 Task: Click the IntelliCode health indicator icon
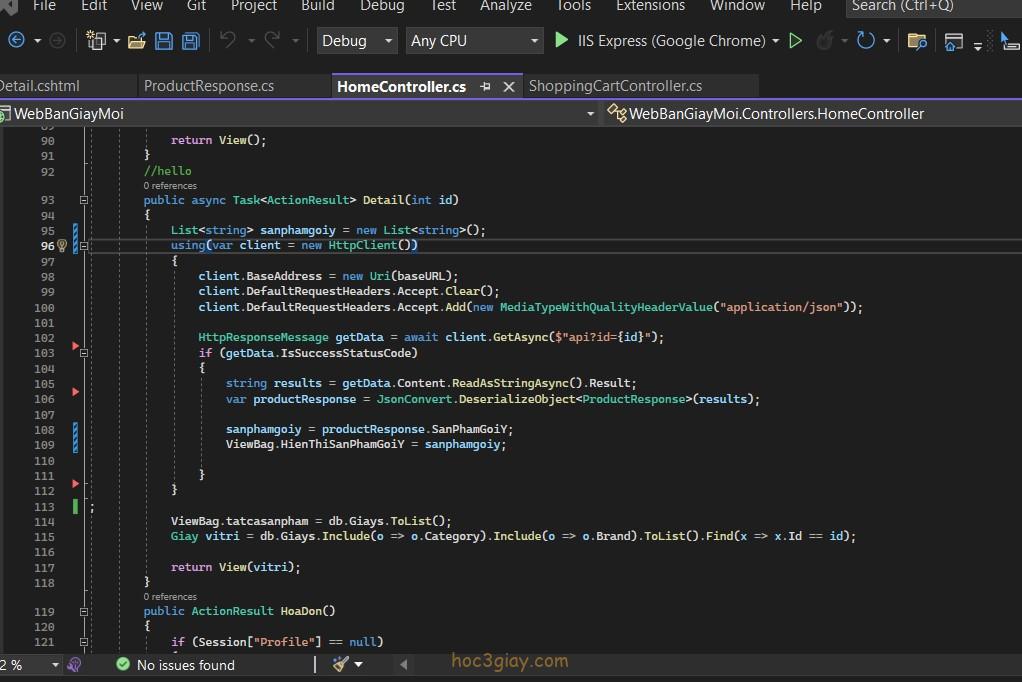pos(74,664)
